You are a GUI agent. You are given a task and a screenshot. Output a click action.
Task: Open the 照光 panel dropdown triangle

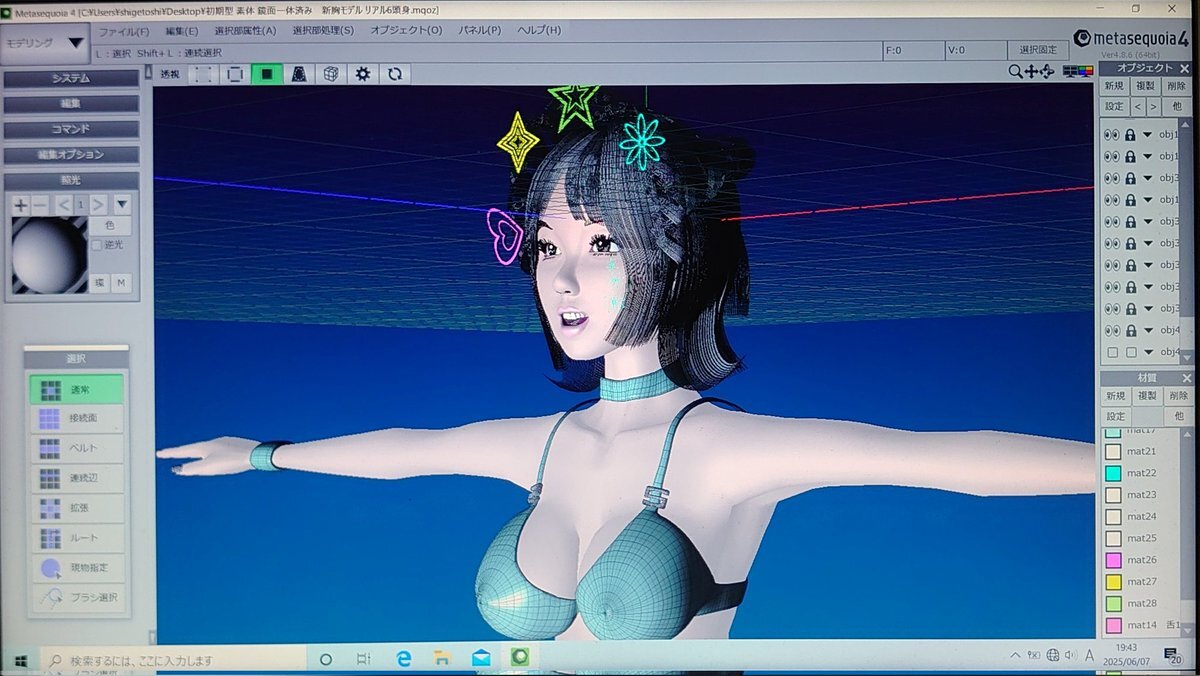pyautogui.click(x=122, y=205)
